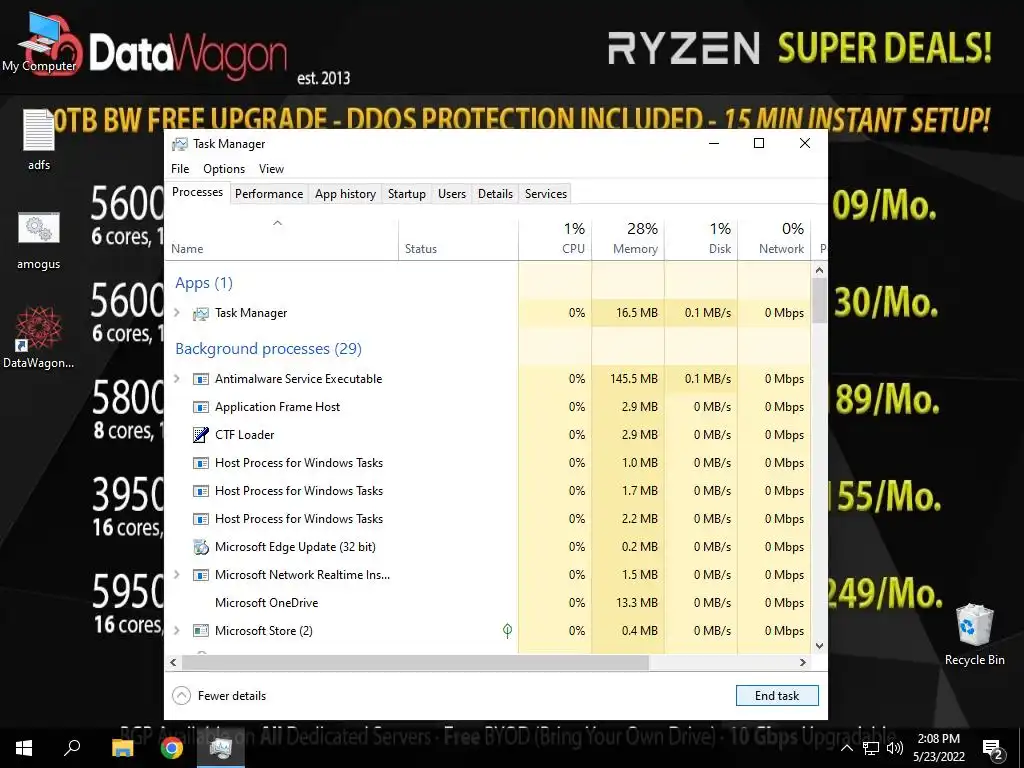Expand the Microsoft Store (2) row
The height and width of the screenshot is (768, 1024).
tap(176, 631)
